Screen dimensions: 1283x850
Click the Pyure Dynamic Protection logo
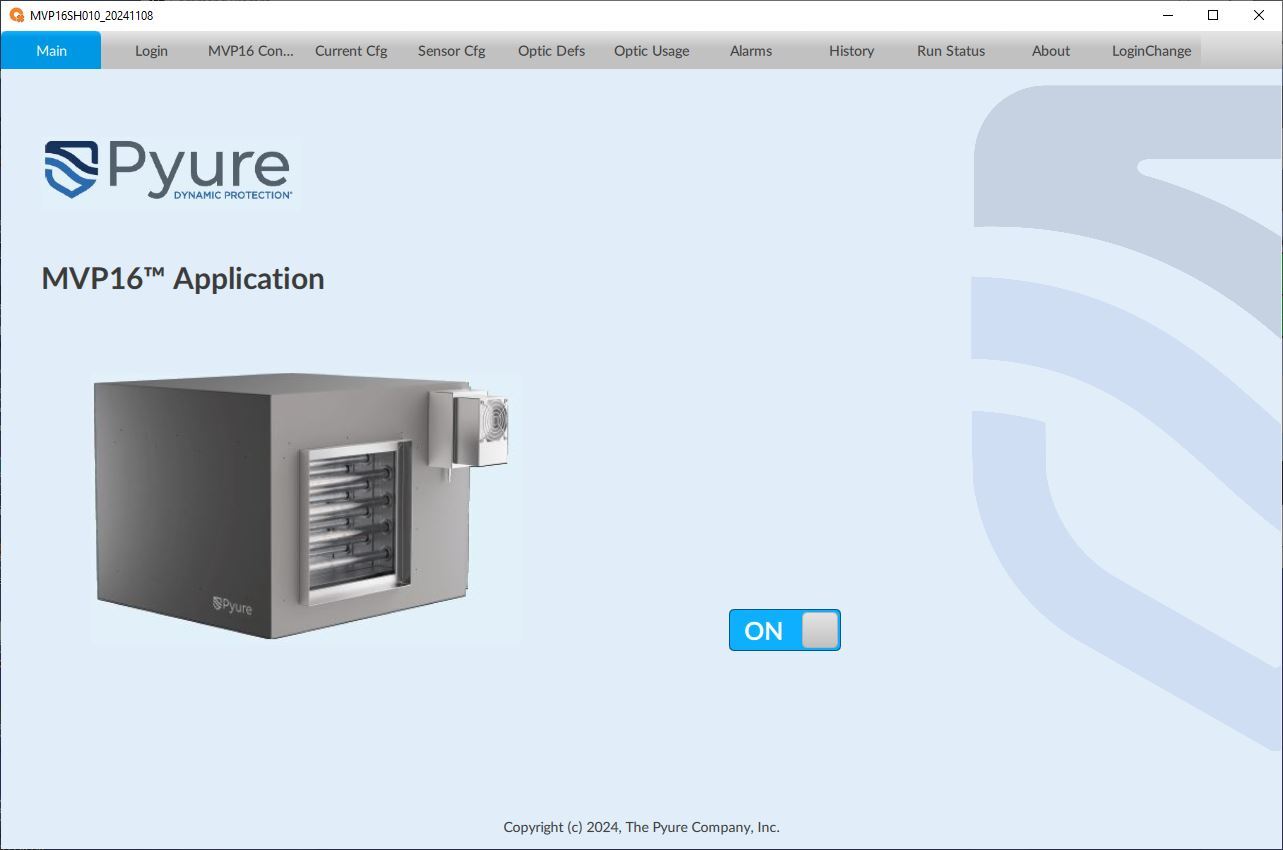(169, 170)
